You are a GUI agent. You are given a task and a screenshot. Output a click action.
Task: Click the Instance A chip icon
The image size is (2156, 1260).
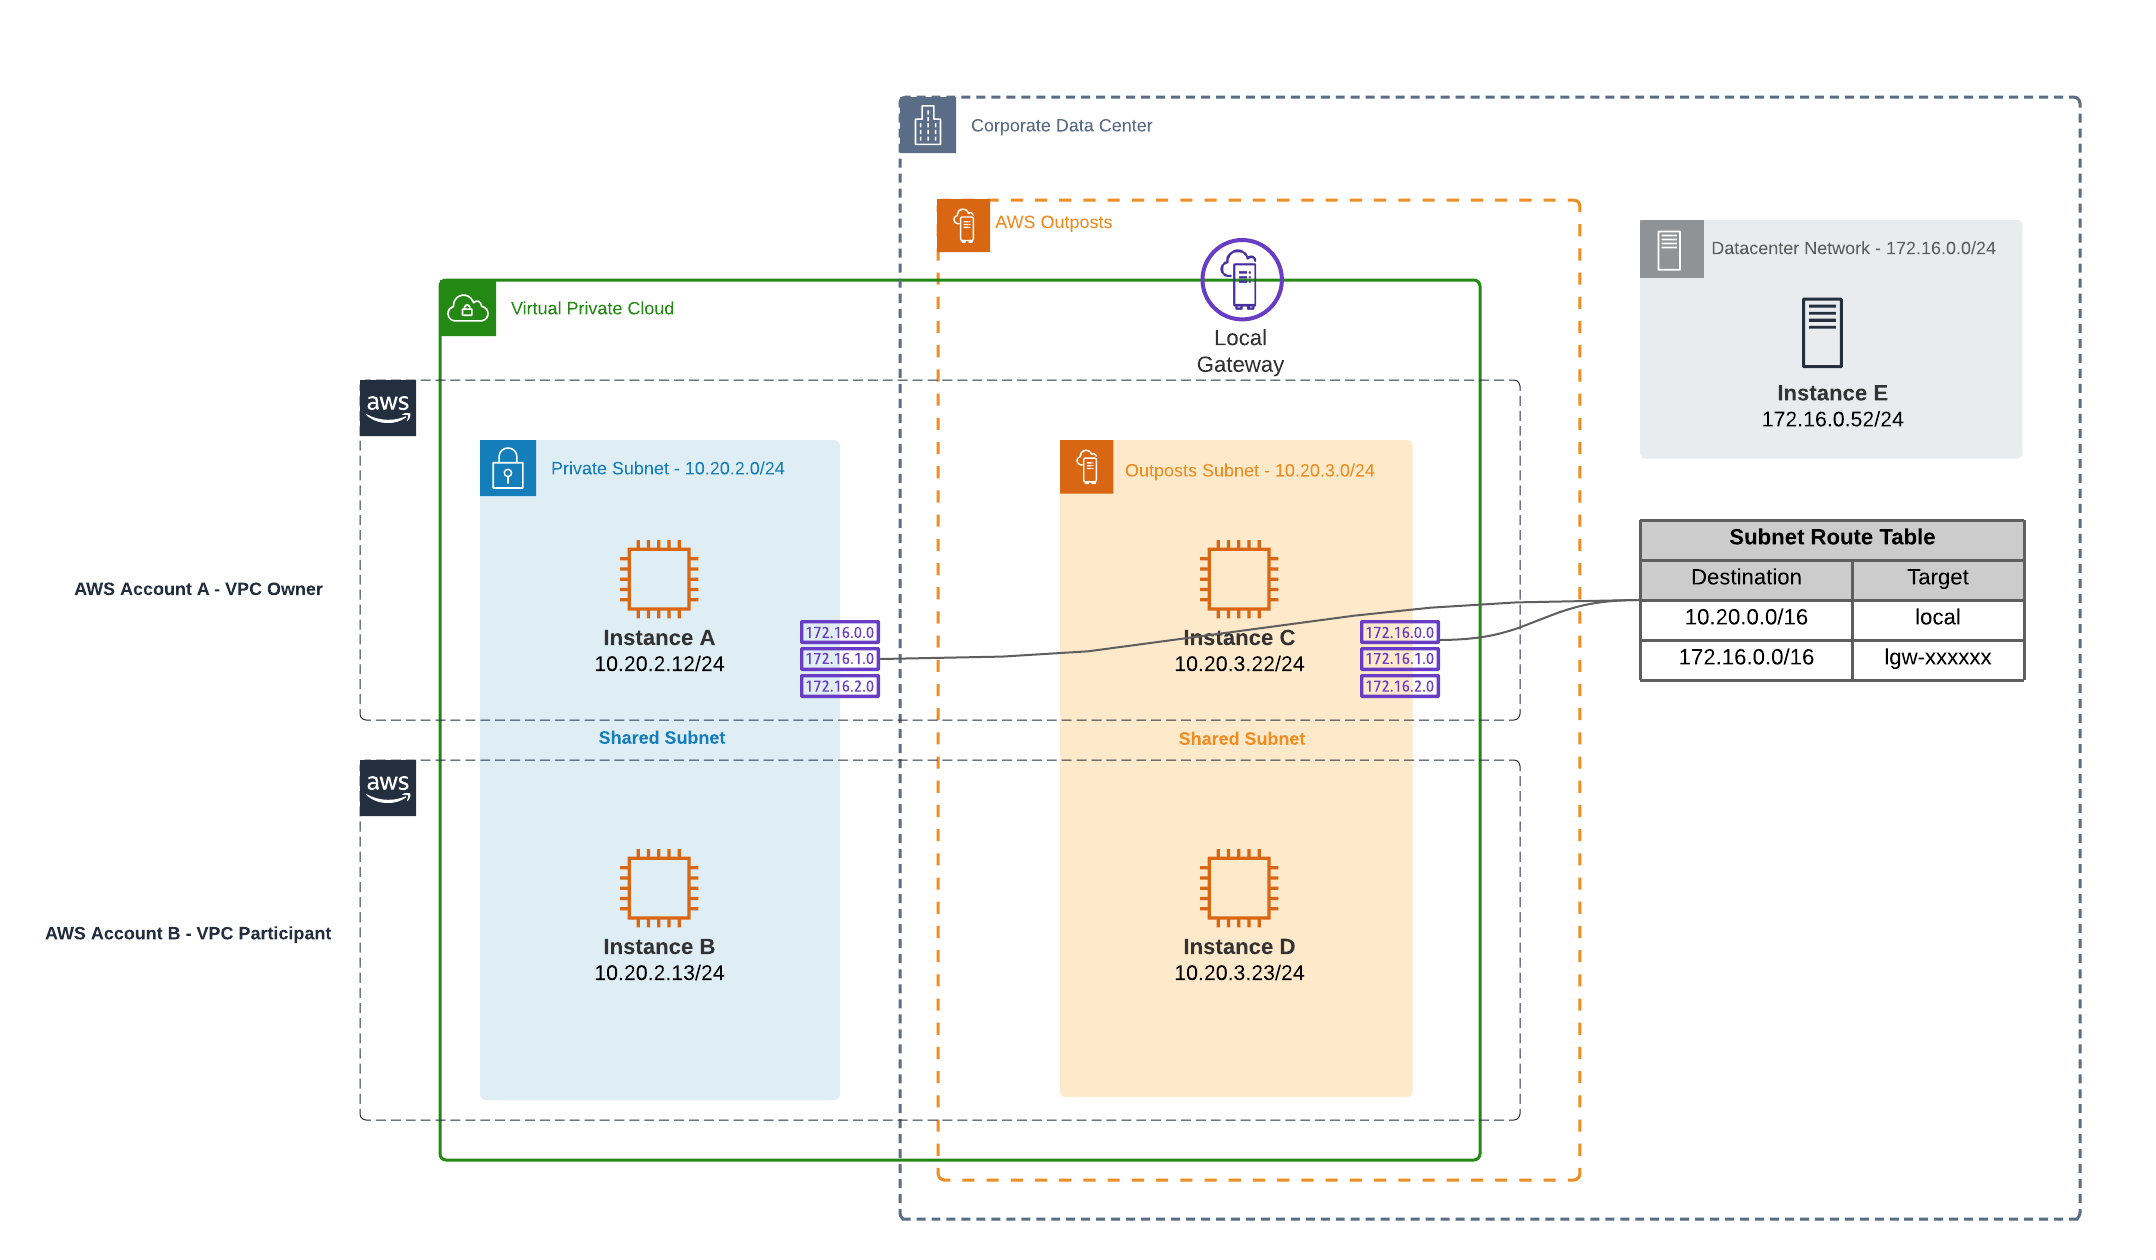point(659,579)
